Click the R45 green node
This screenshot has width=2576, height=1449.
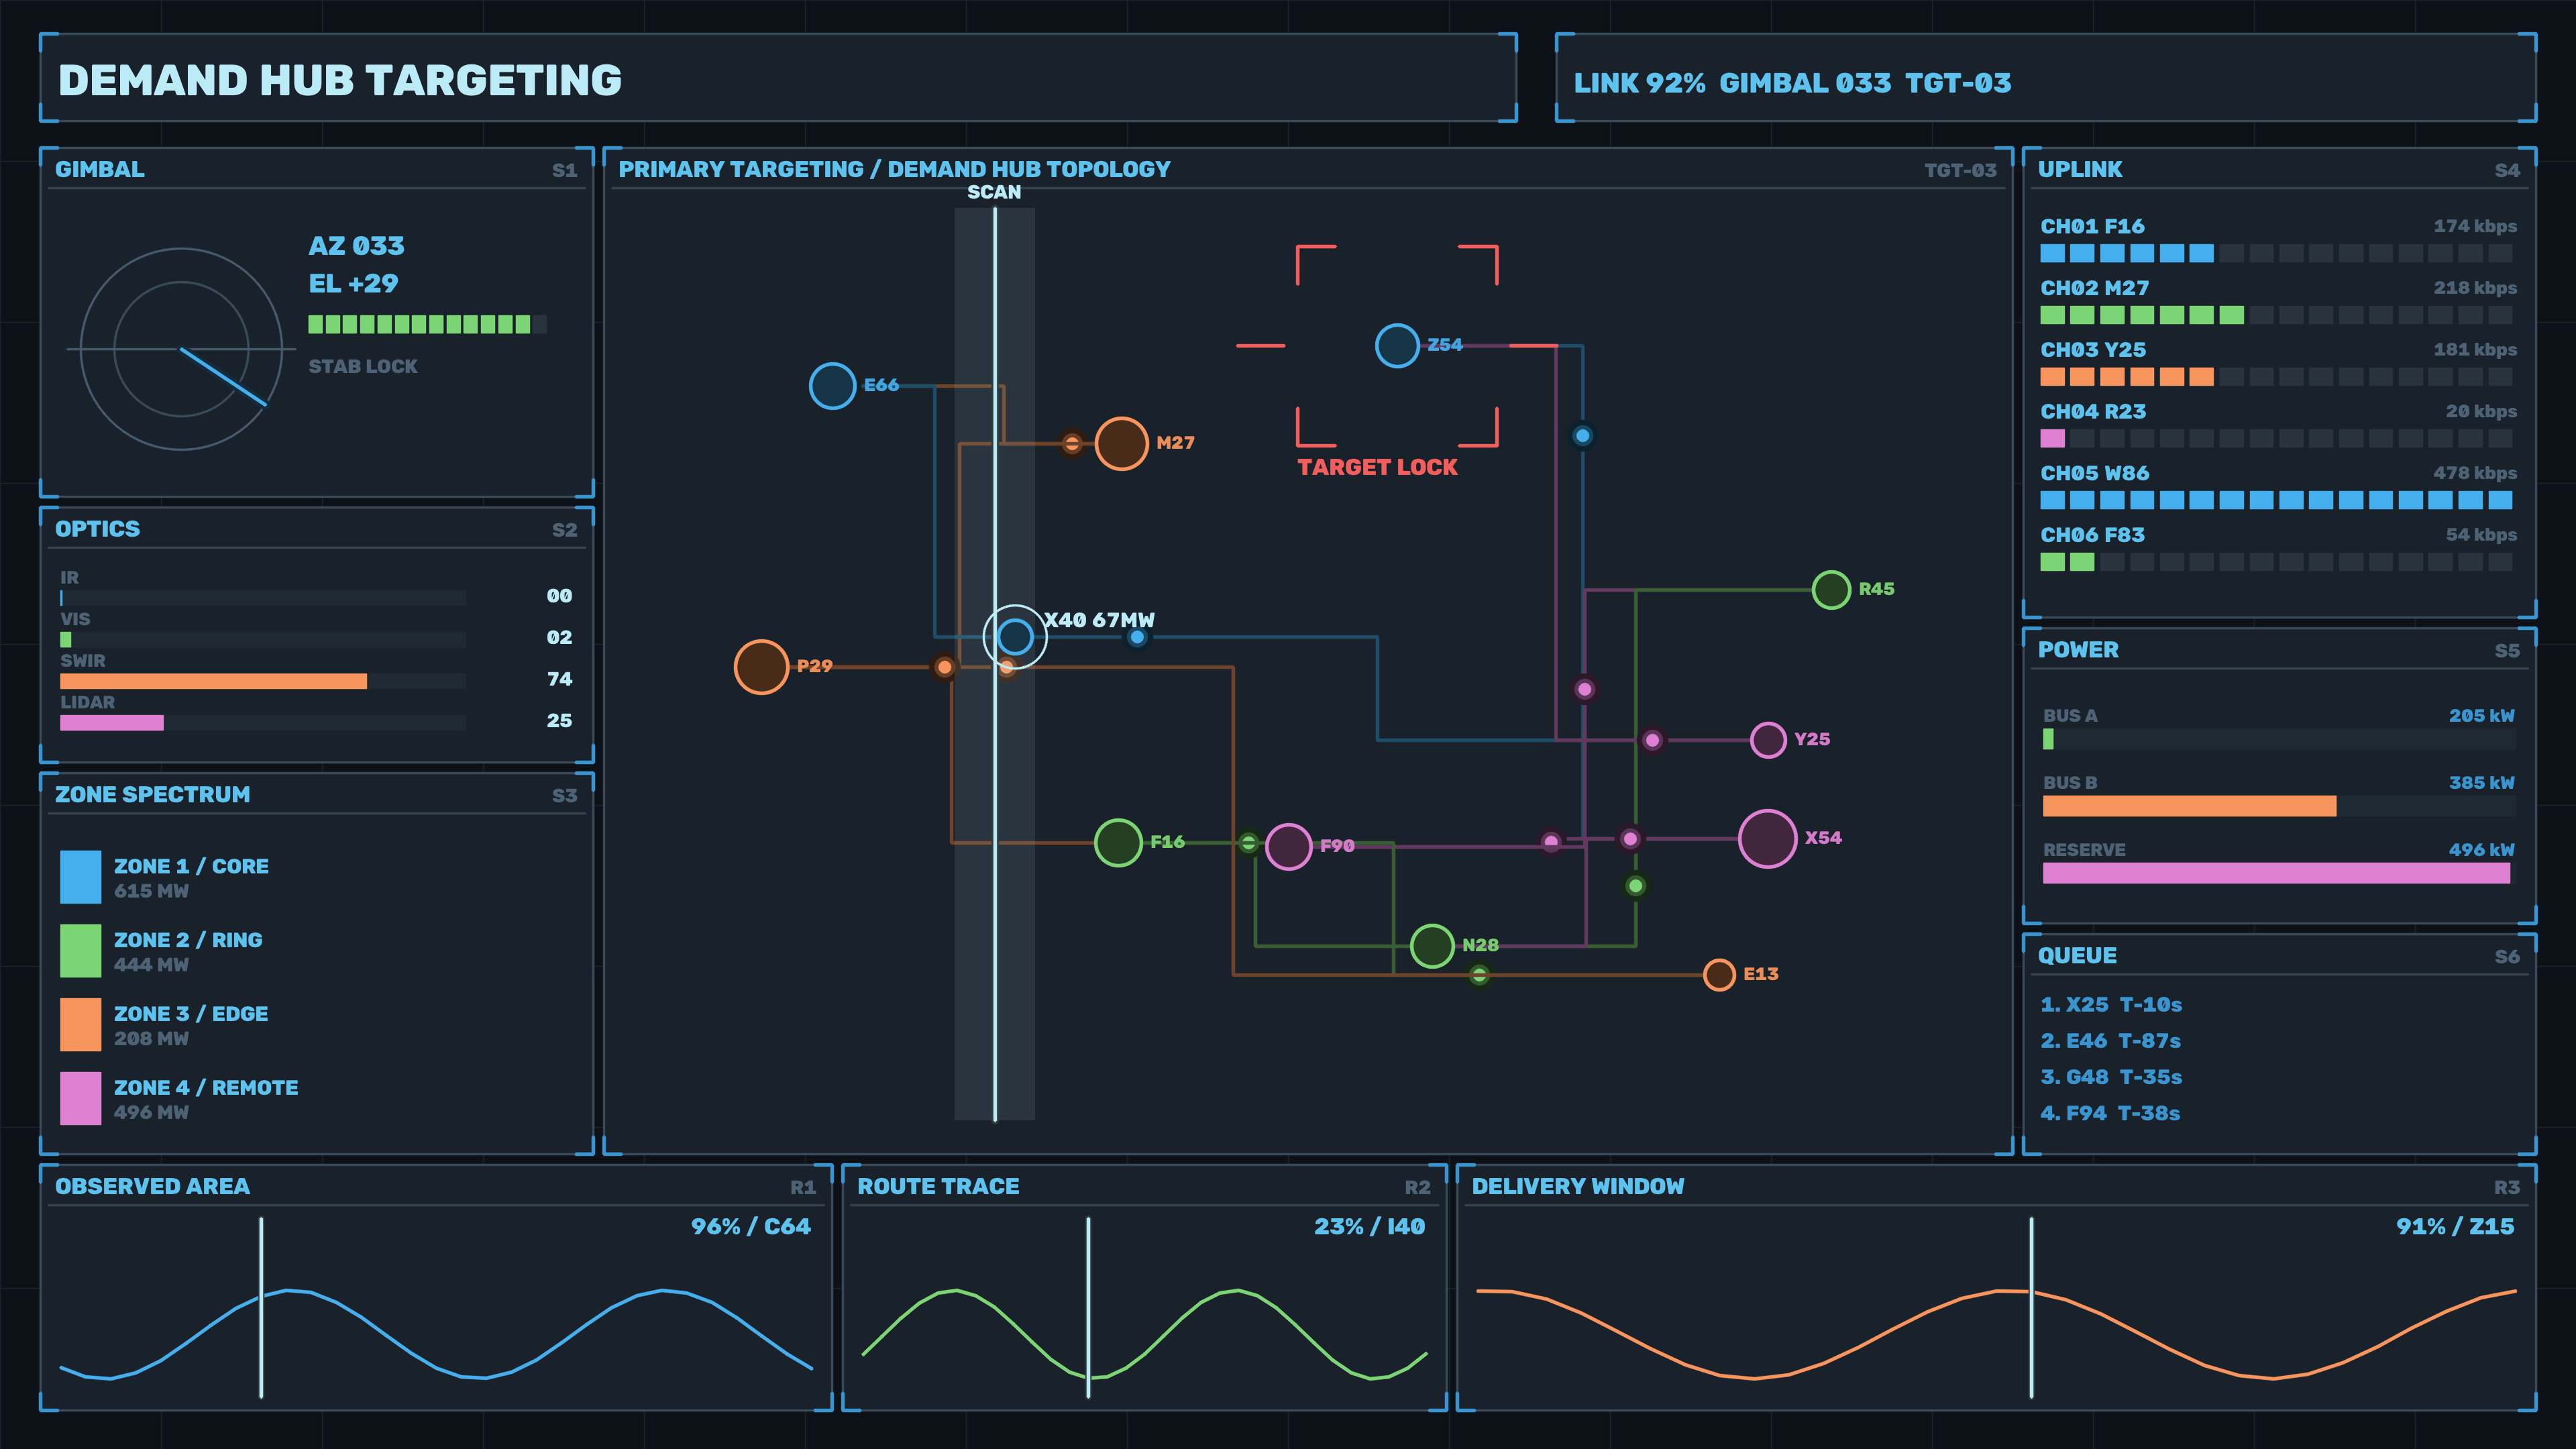pos(1831,590)
